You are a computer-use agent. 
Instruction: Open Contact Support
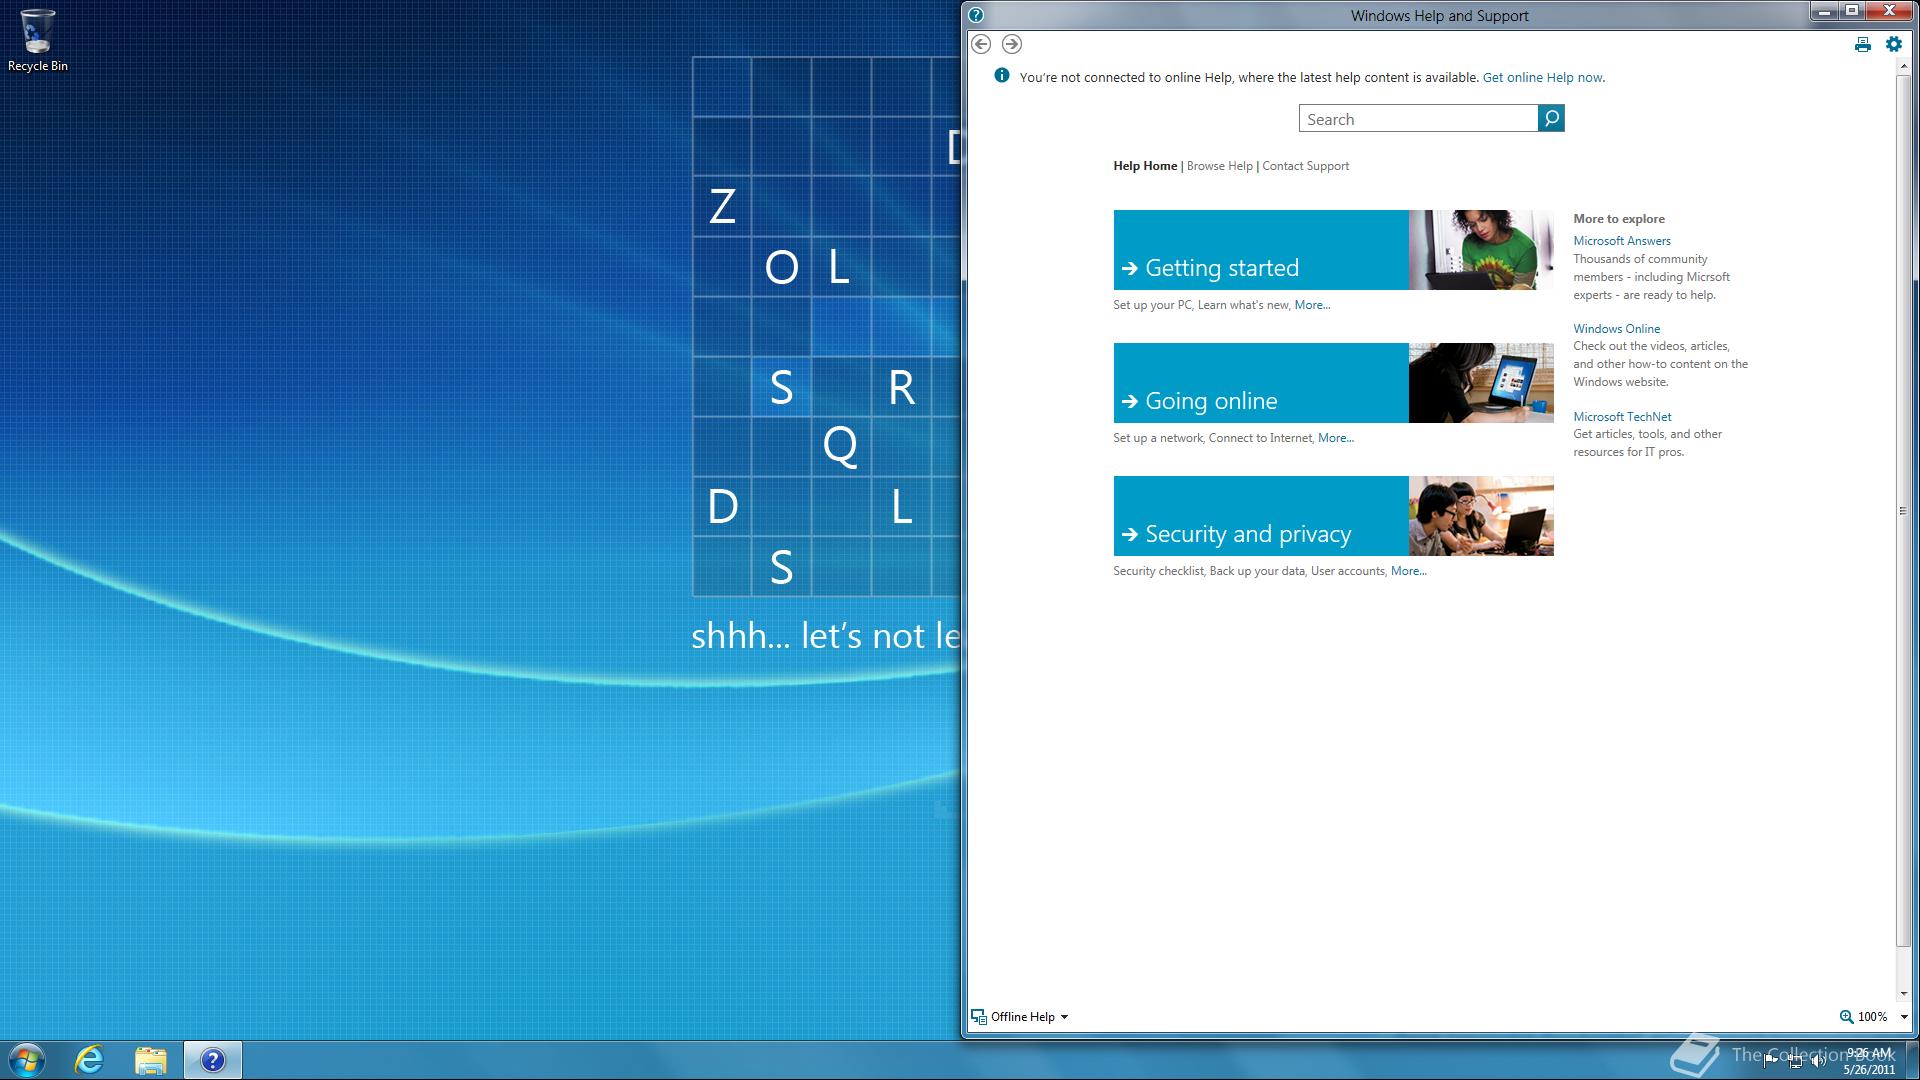point(1305,166)
